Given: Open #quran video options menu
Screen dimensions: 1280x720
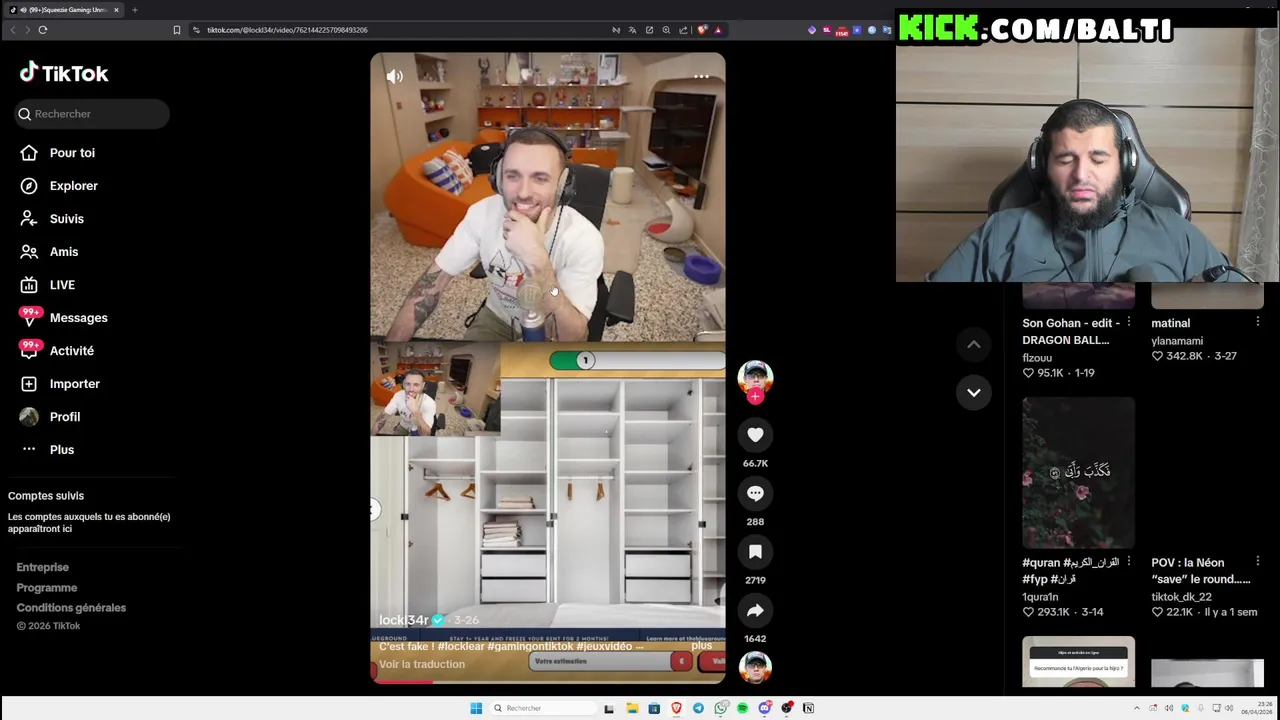Looking at the screenshot, I should coord(1129,561).
